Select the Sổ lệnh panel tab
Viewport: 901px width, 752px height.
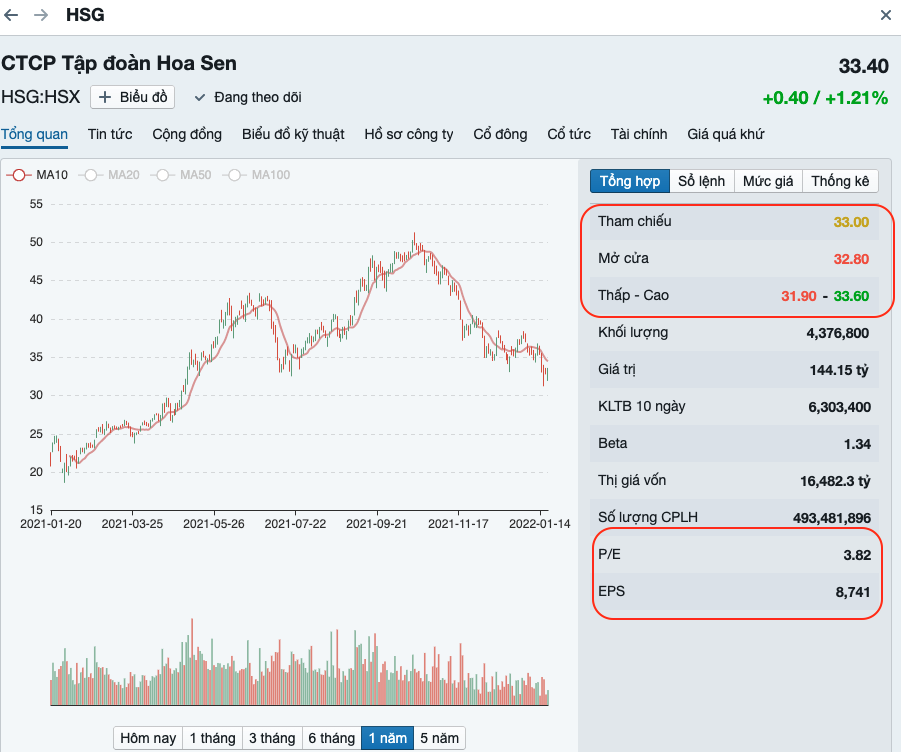tap(702, 181)
